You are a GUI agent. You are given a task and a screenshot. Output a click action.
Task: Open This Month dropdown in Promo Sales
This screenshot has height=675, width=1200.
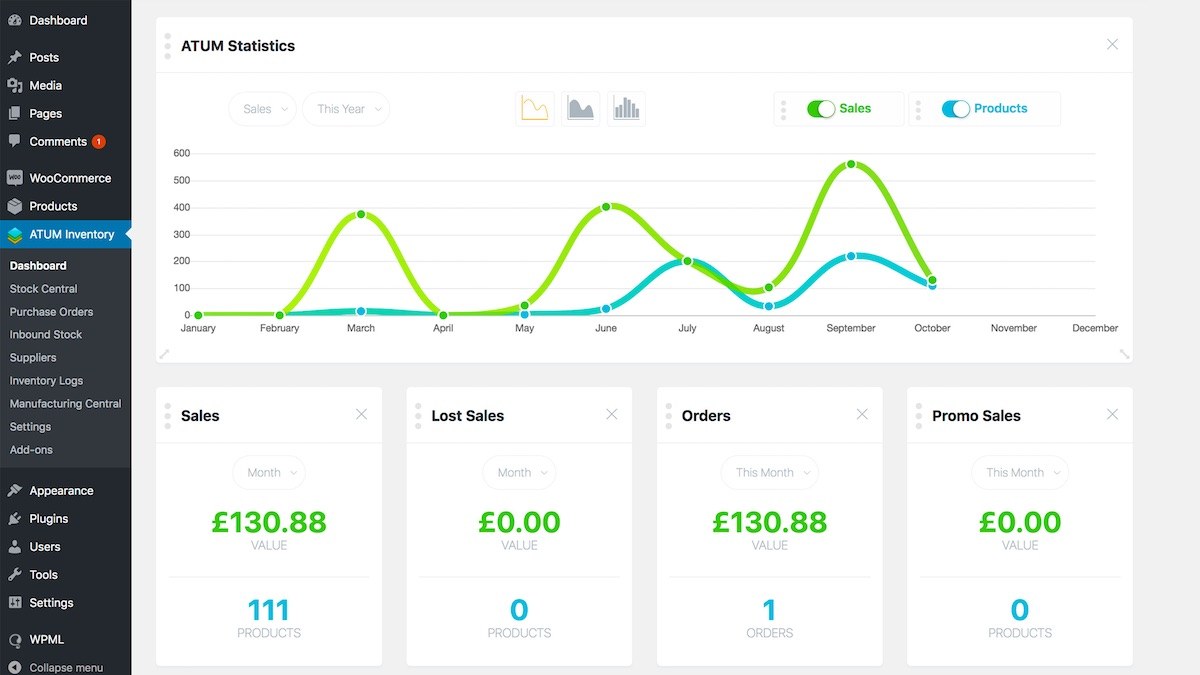1020,473
